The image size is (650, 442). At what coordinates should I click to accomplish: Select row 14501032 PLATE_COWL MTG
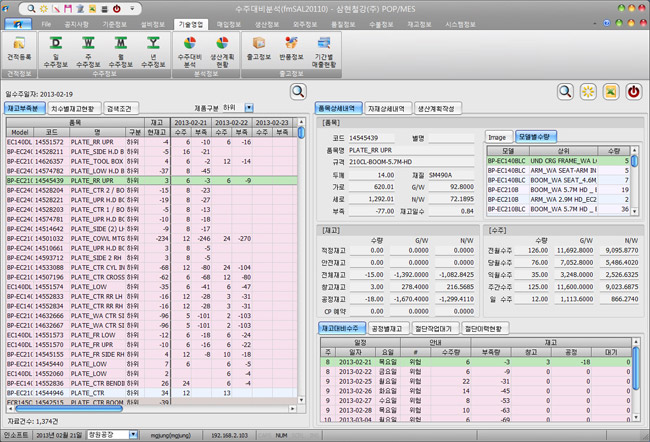152,238
